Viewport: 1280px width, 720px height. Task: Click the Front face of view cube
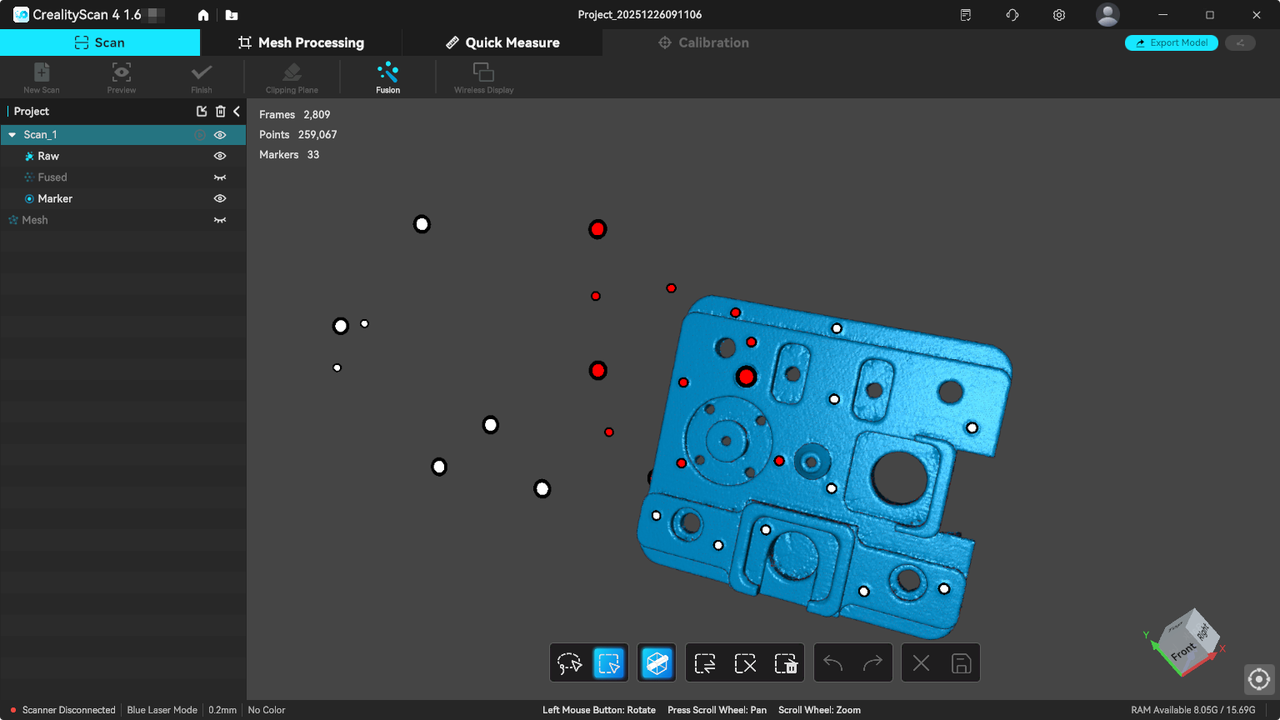click(x=1183, y=652)
